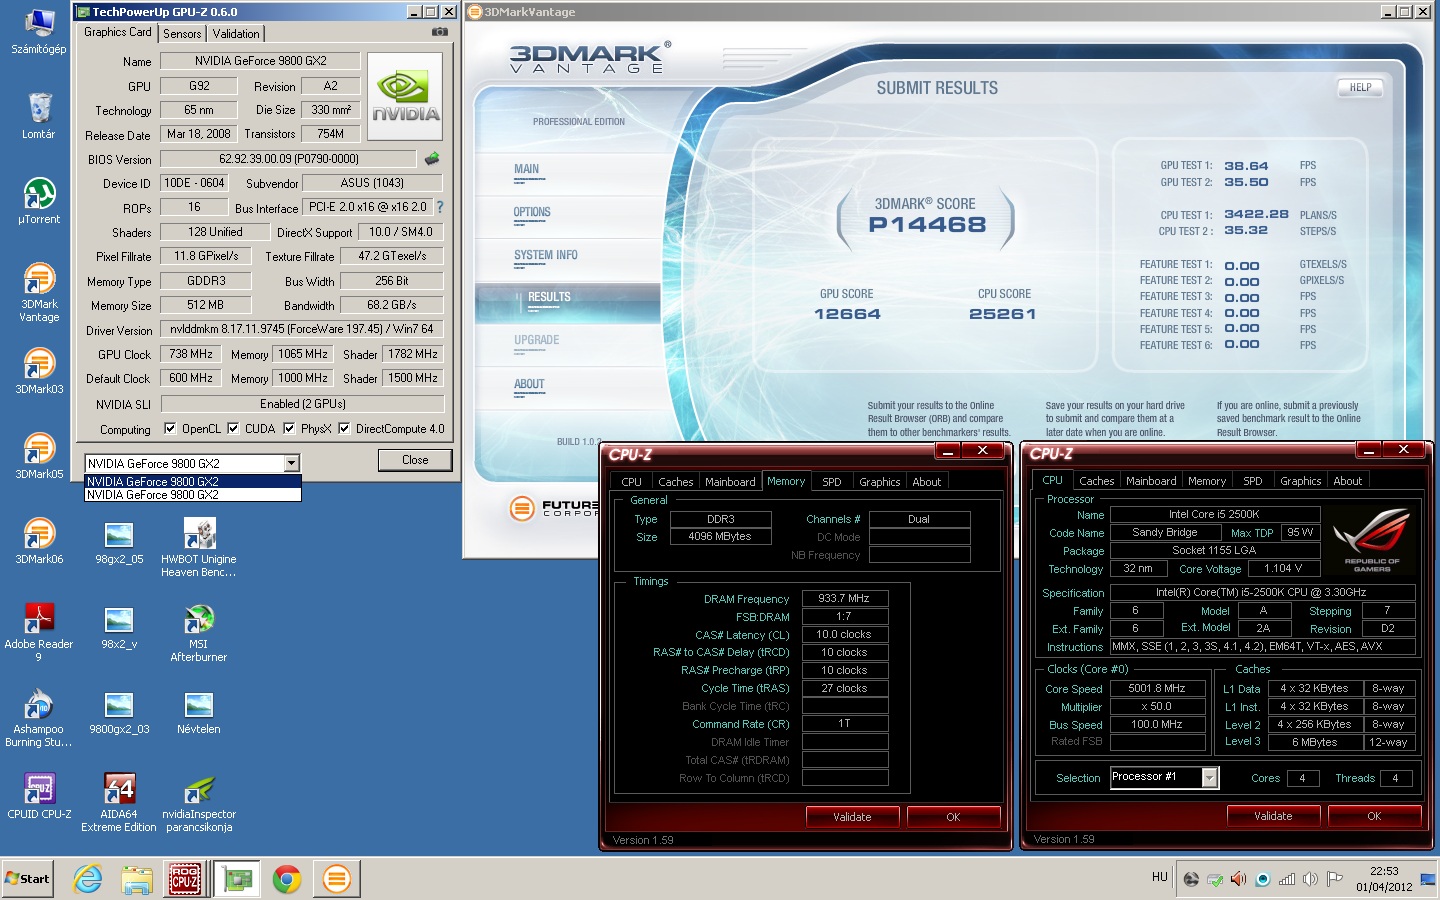Open Adobe Reader 9 desktop icon
Screen dimensions: 1440x900
click(39, 632)
